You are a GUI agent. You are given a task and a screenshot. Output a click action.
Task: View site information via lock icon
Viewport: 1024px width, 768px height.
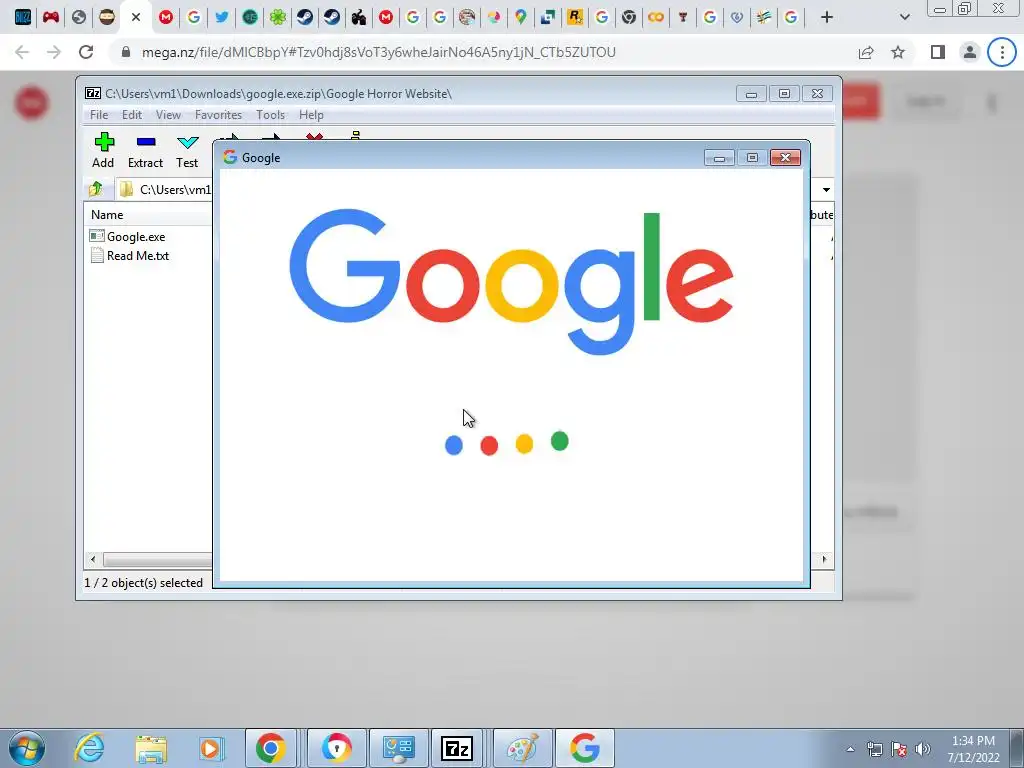coord(126,52)
